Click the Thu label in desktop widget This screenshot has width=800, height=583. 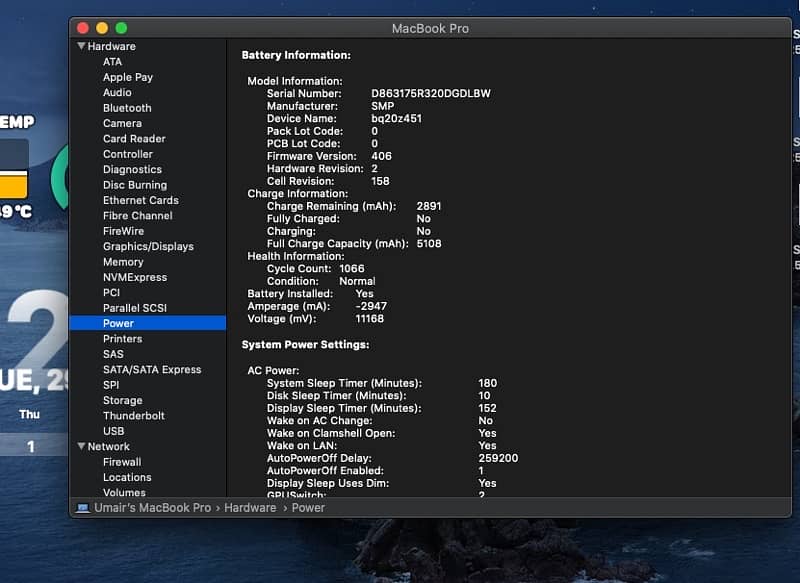(30, 414)
